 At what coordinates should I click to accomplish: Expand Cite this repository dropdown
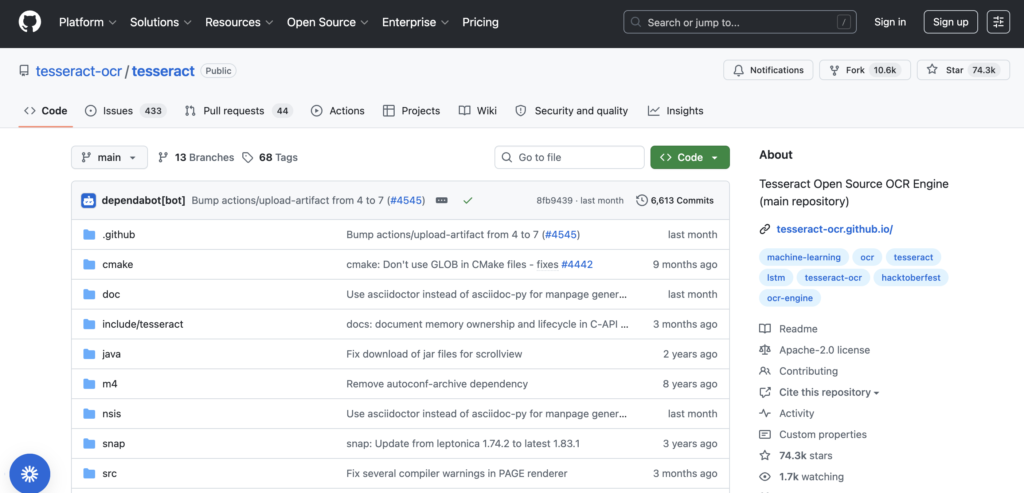(x=829, y=392)
